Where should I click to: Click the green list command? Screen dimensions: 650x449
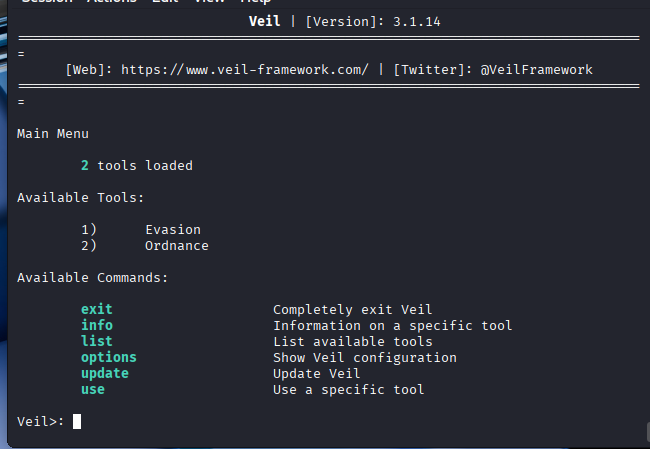pyautogui.click(x=97, y=342)
